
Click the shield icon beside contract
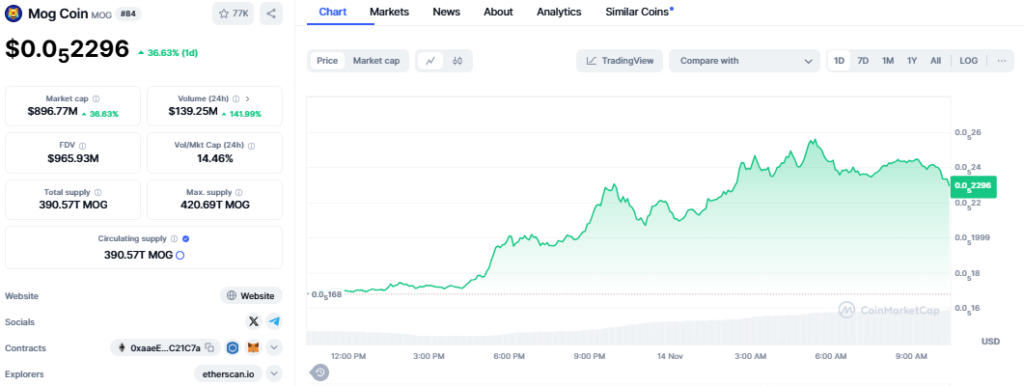[232, 348]
